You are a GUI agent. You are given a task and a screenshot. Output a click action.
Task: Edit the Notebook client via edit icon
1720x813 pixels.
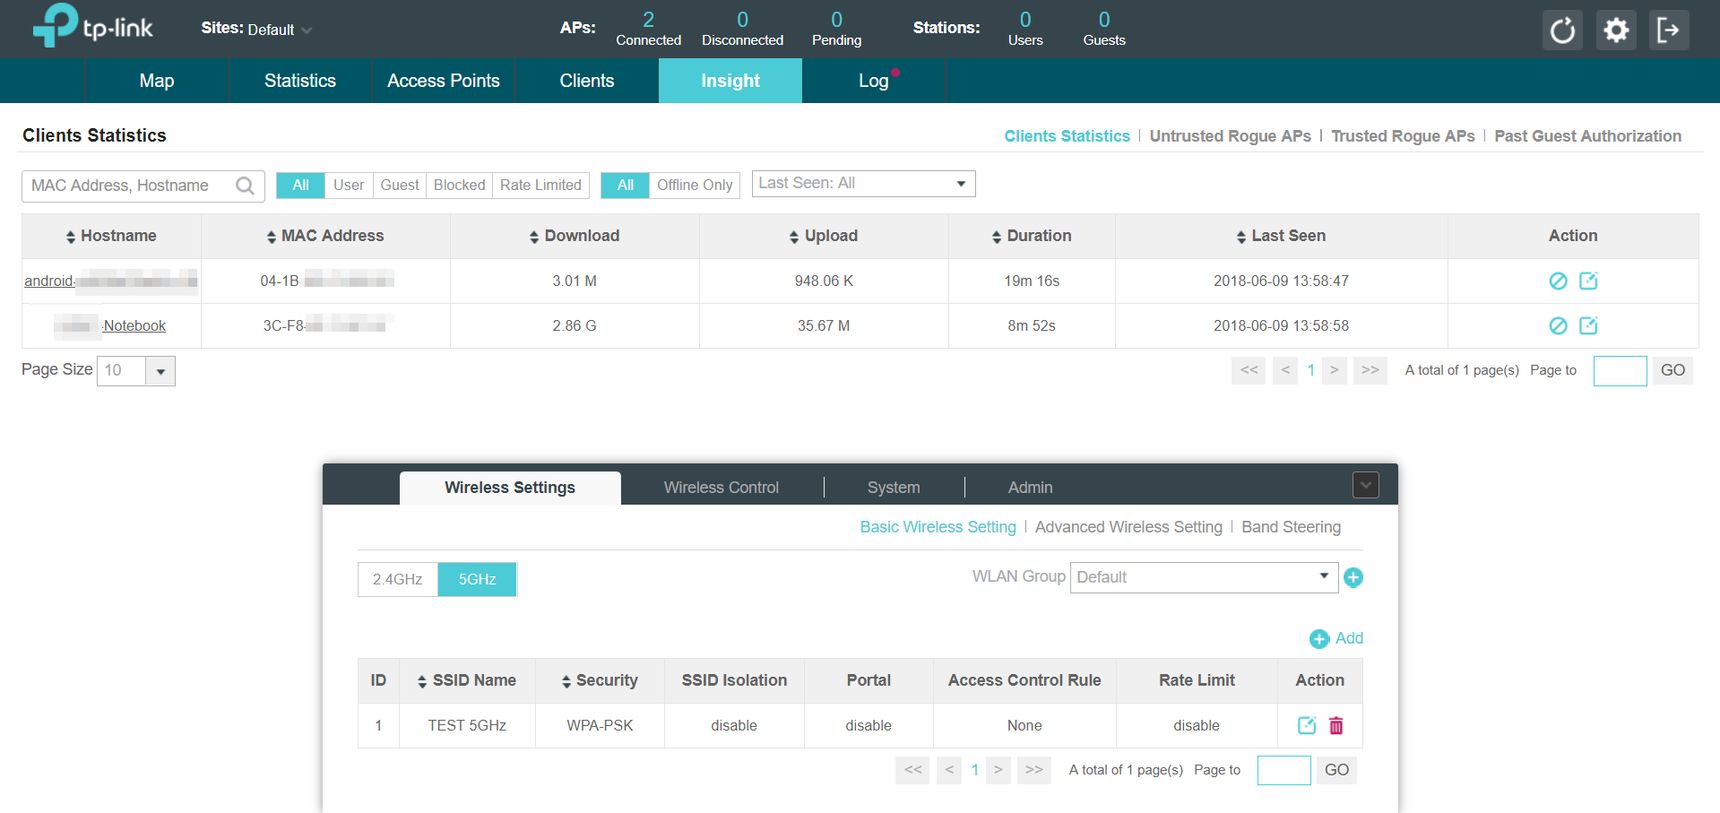pyautogui.click(x=1588, y=326)
